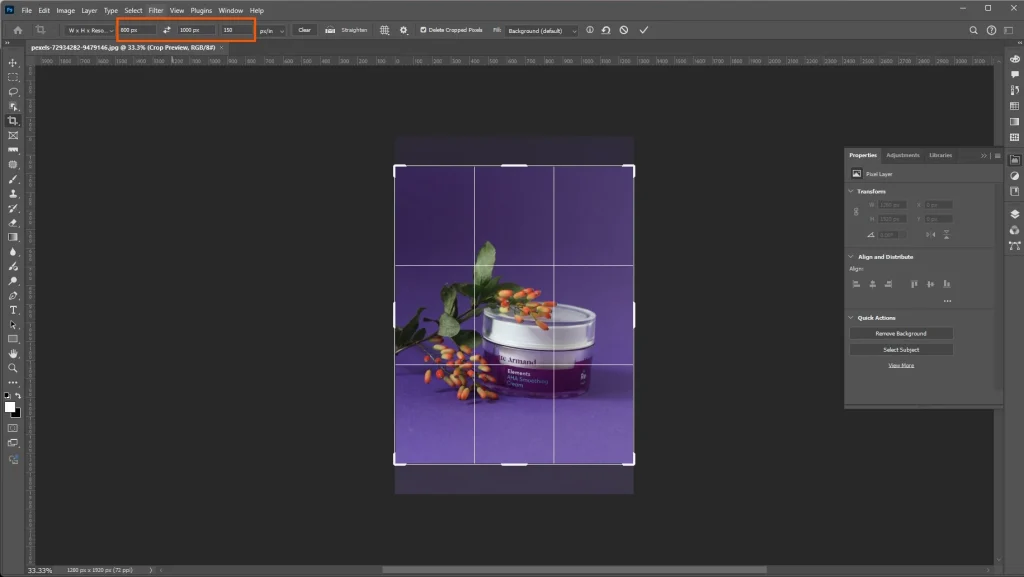The image size is (1024, 577).
Task: Toggle Delete Cropped Pixels checkbox
Action: click(423, 30)
